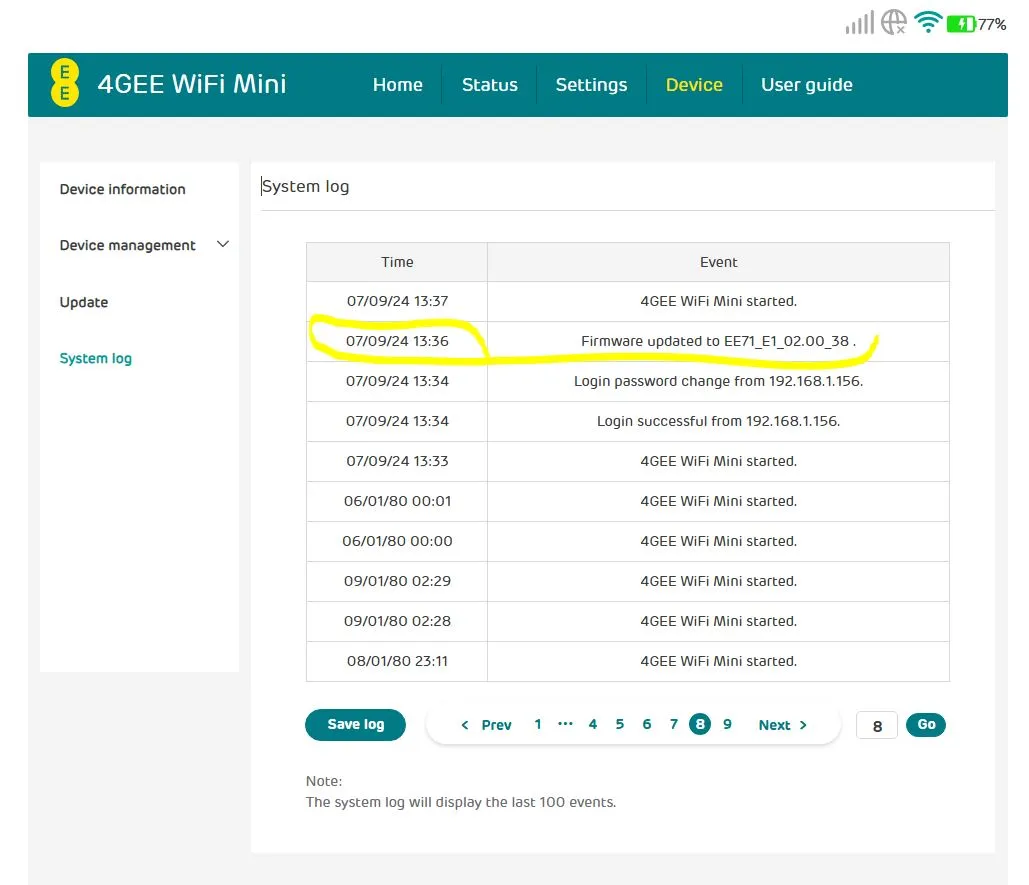Collapse the Device management chevron

click(x=220, y=244)
